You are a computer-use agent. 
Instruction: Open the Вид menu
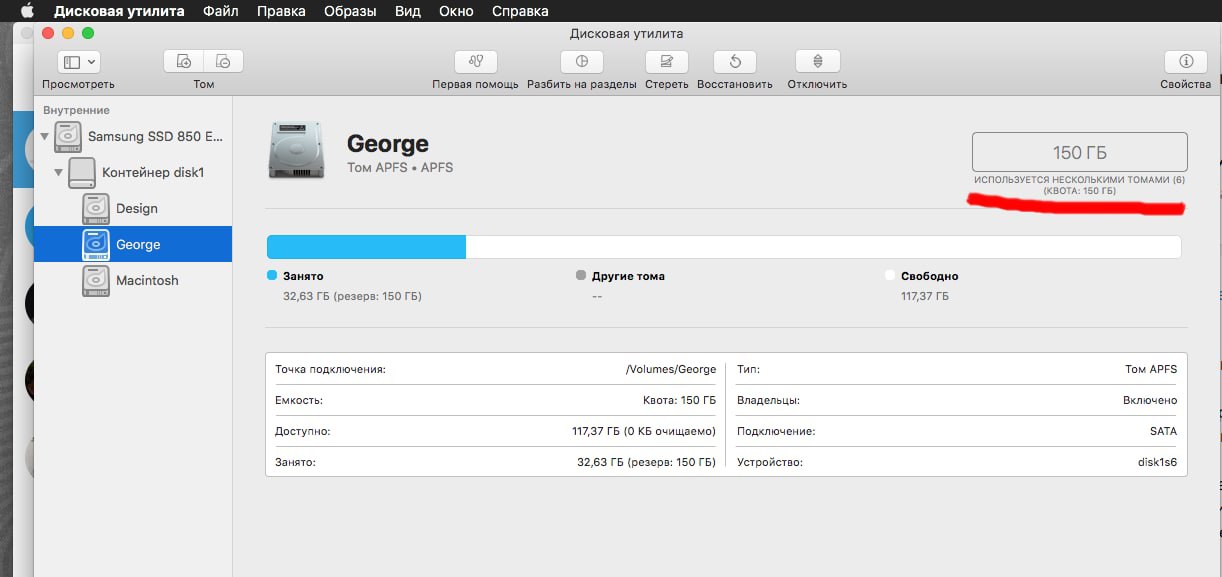tap(408, 11)
